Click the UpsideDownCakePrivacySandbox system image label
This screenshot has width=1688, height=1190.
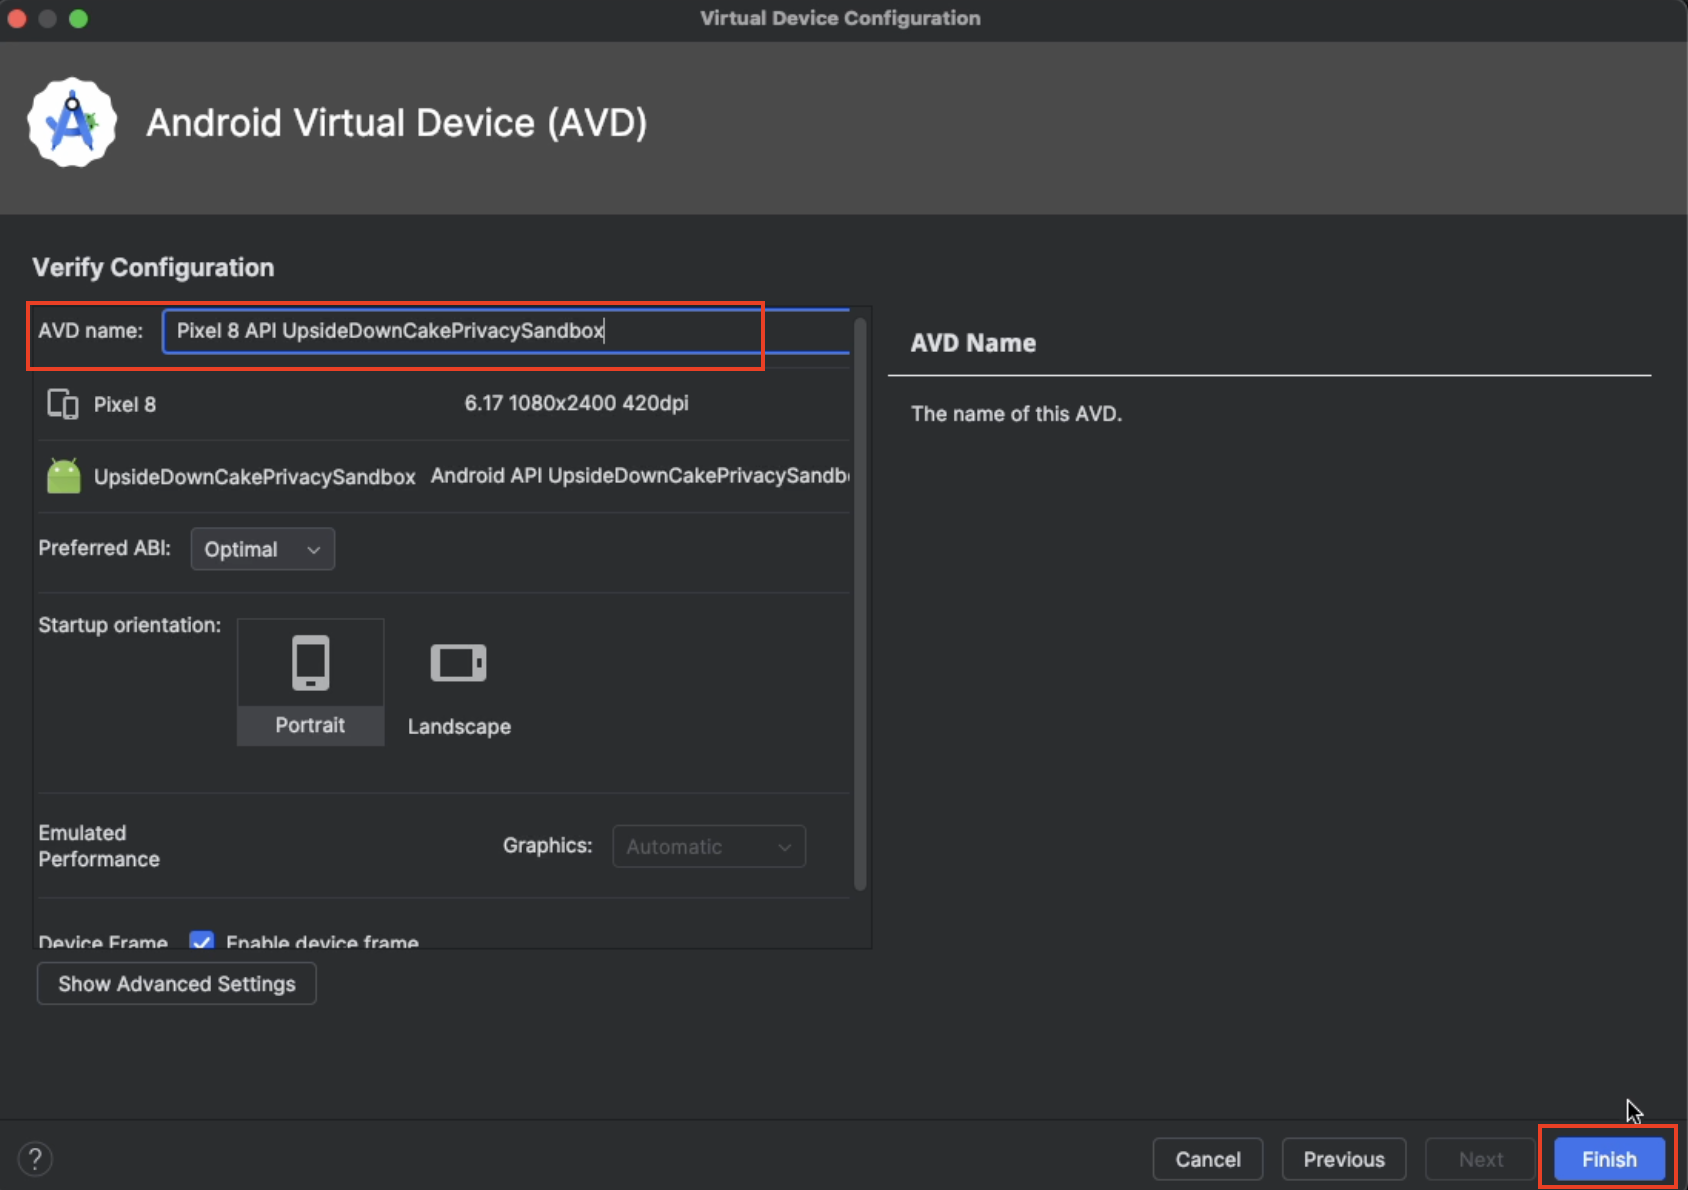pyautogui.click(x=254, y=477)
